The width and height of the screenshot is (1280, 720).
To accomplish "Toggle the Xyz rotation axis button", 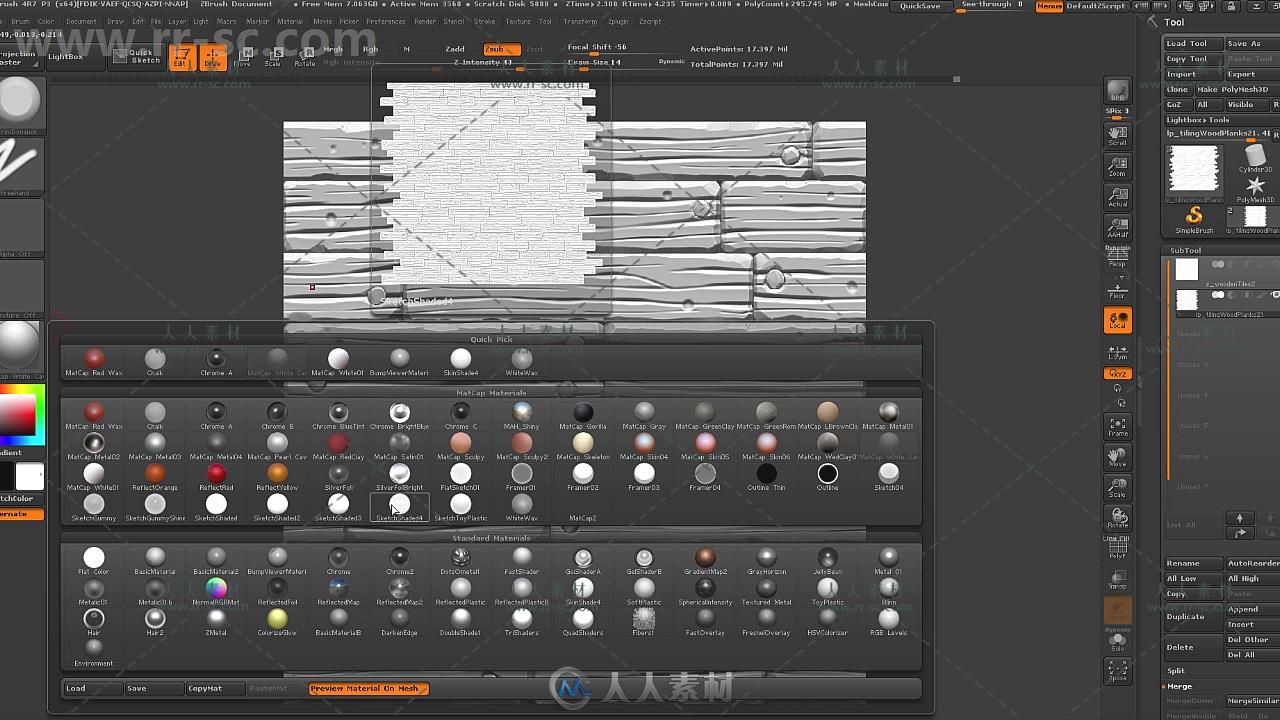I will [1117, 373].
